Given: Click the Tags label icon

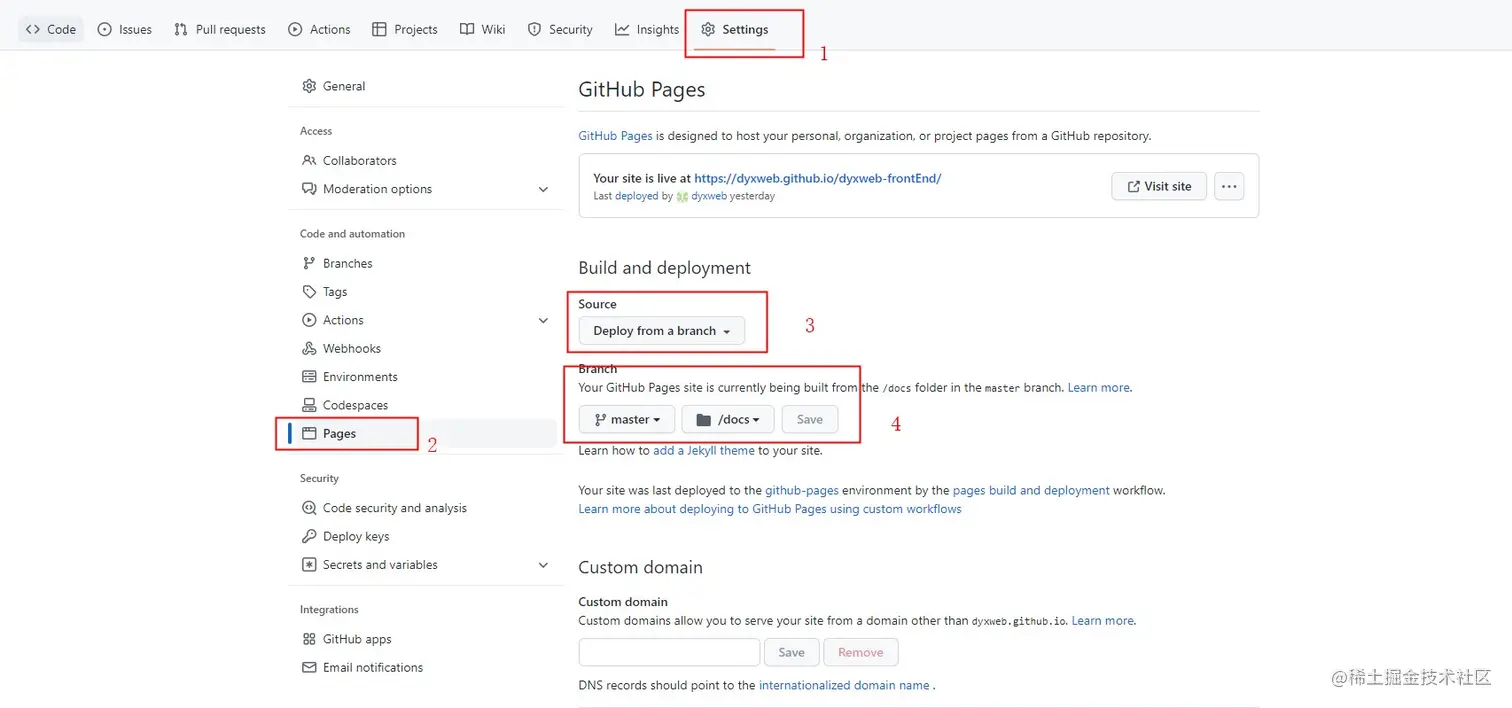Looking at the screenshot, I should 309,292.
